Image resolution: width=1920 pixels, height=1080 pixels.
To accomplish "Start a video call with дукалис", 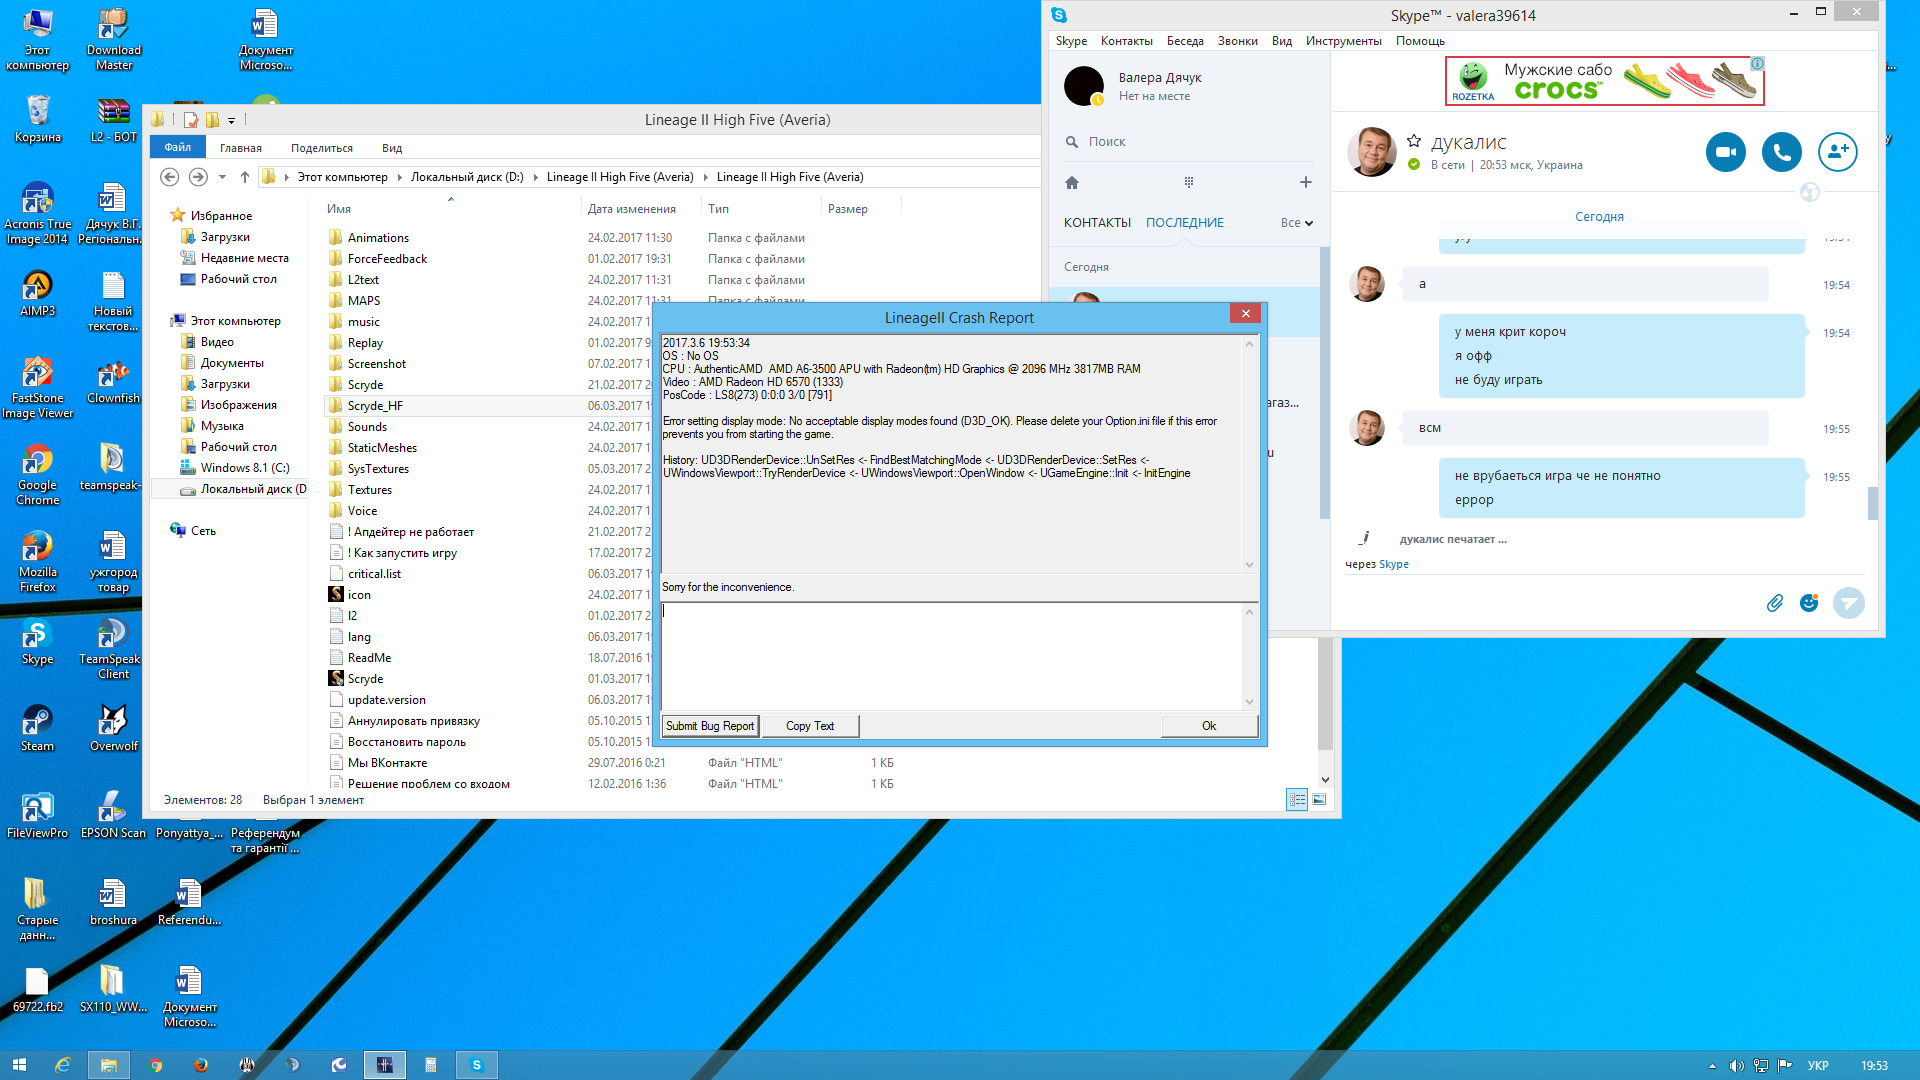I will tap(1725, 152).
